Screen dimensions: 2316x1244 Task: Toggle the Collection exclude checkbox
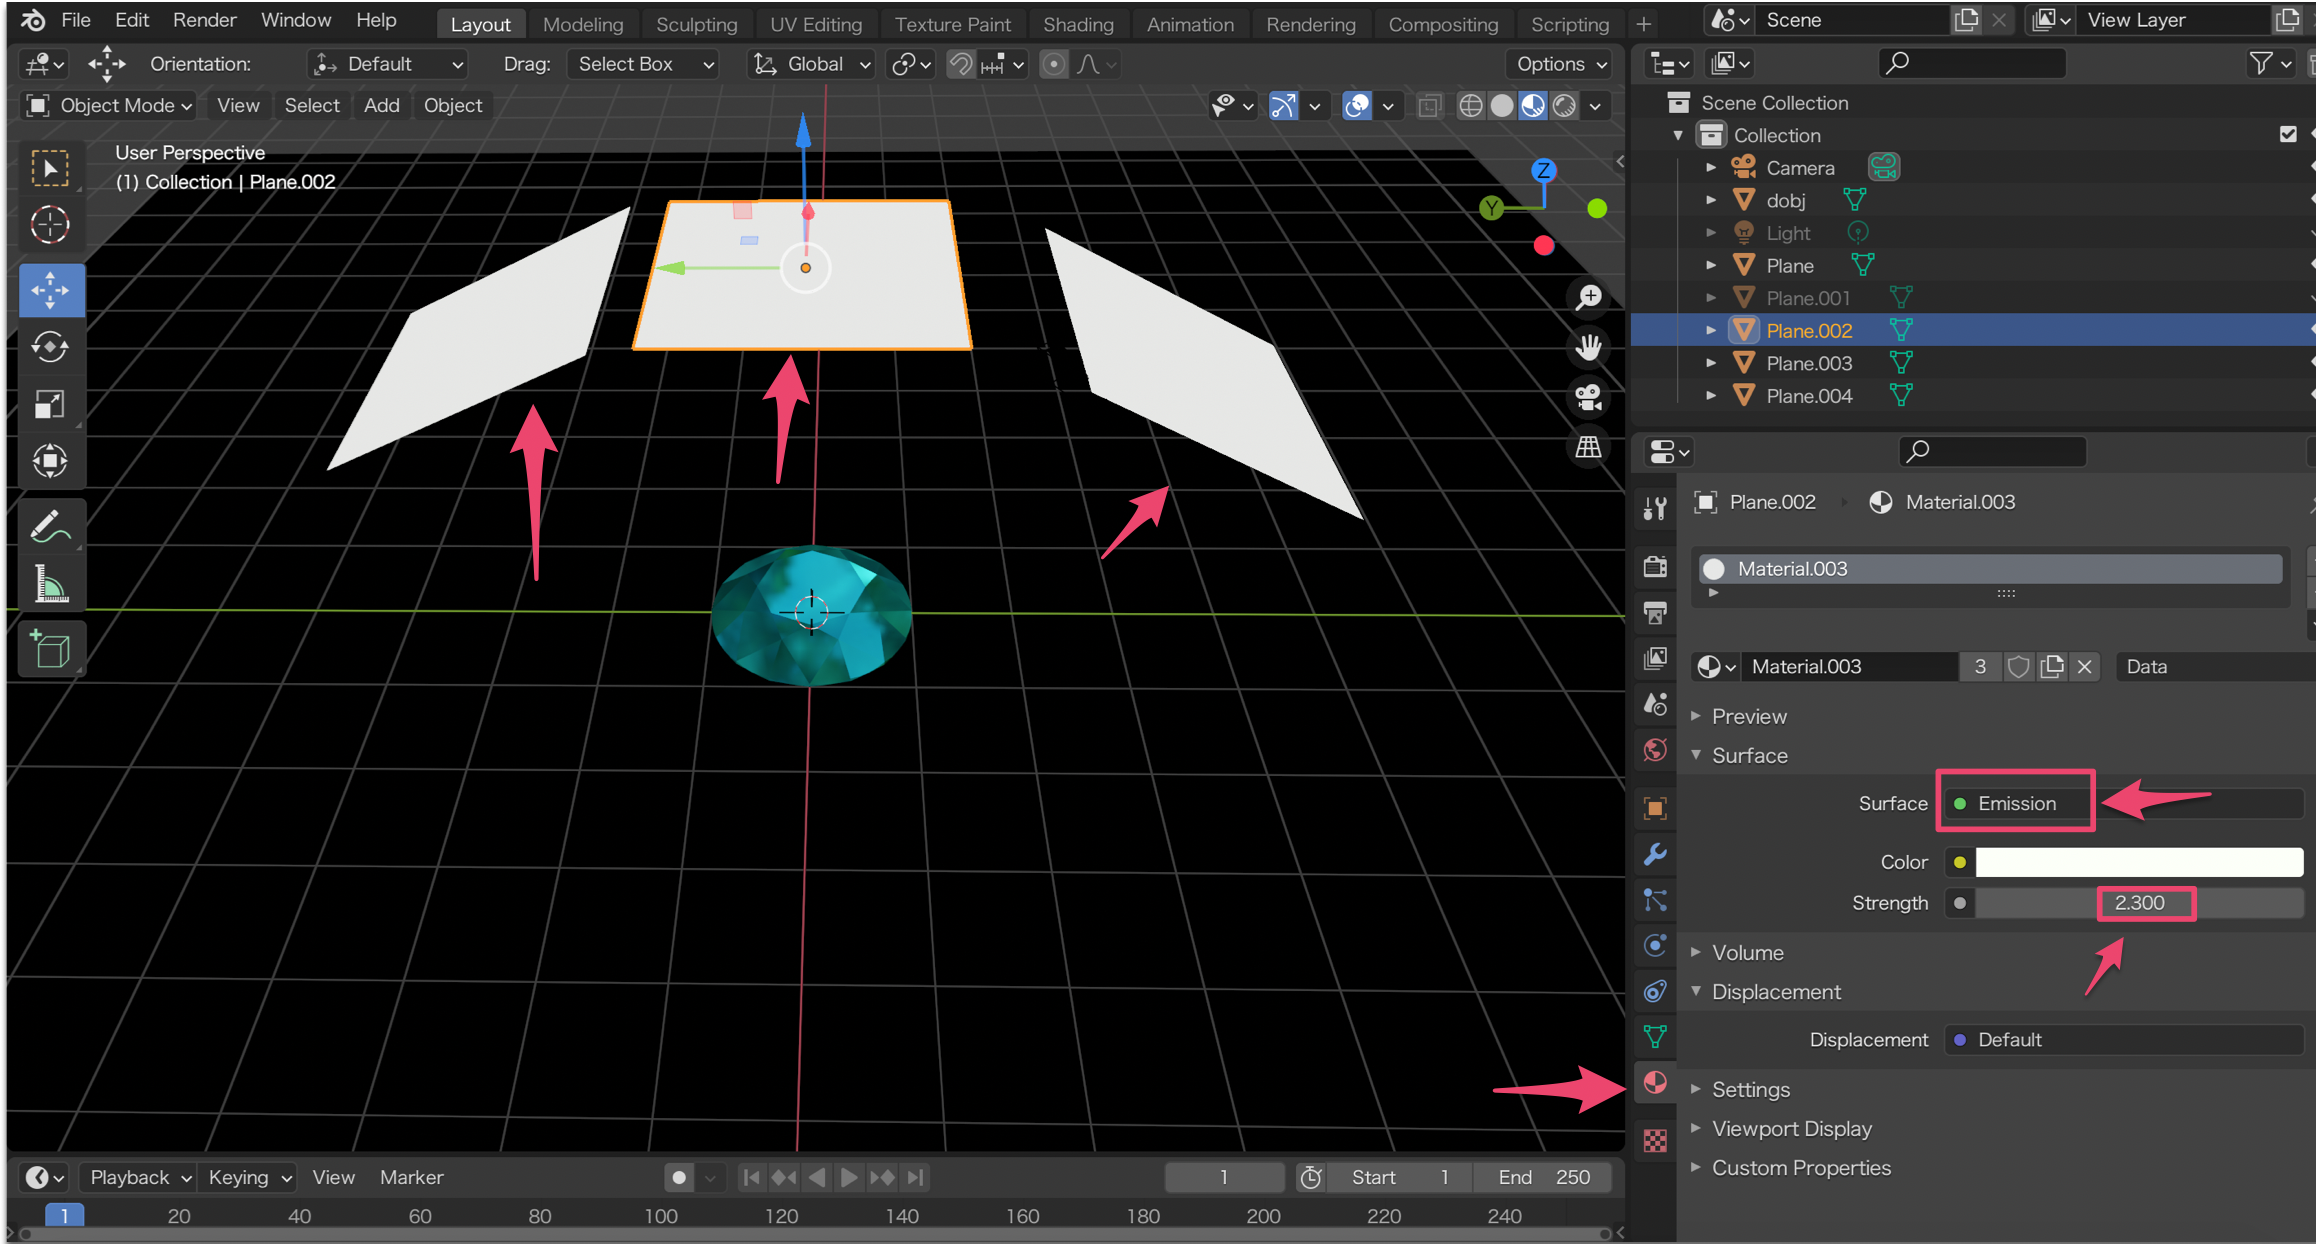coord(2287,134)
